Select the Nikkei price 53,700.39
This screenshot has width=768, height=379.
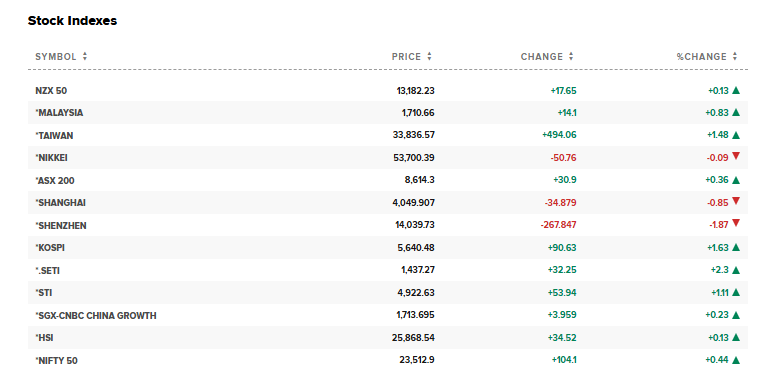[x=414, y=158]
